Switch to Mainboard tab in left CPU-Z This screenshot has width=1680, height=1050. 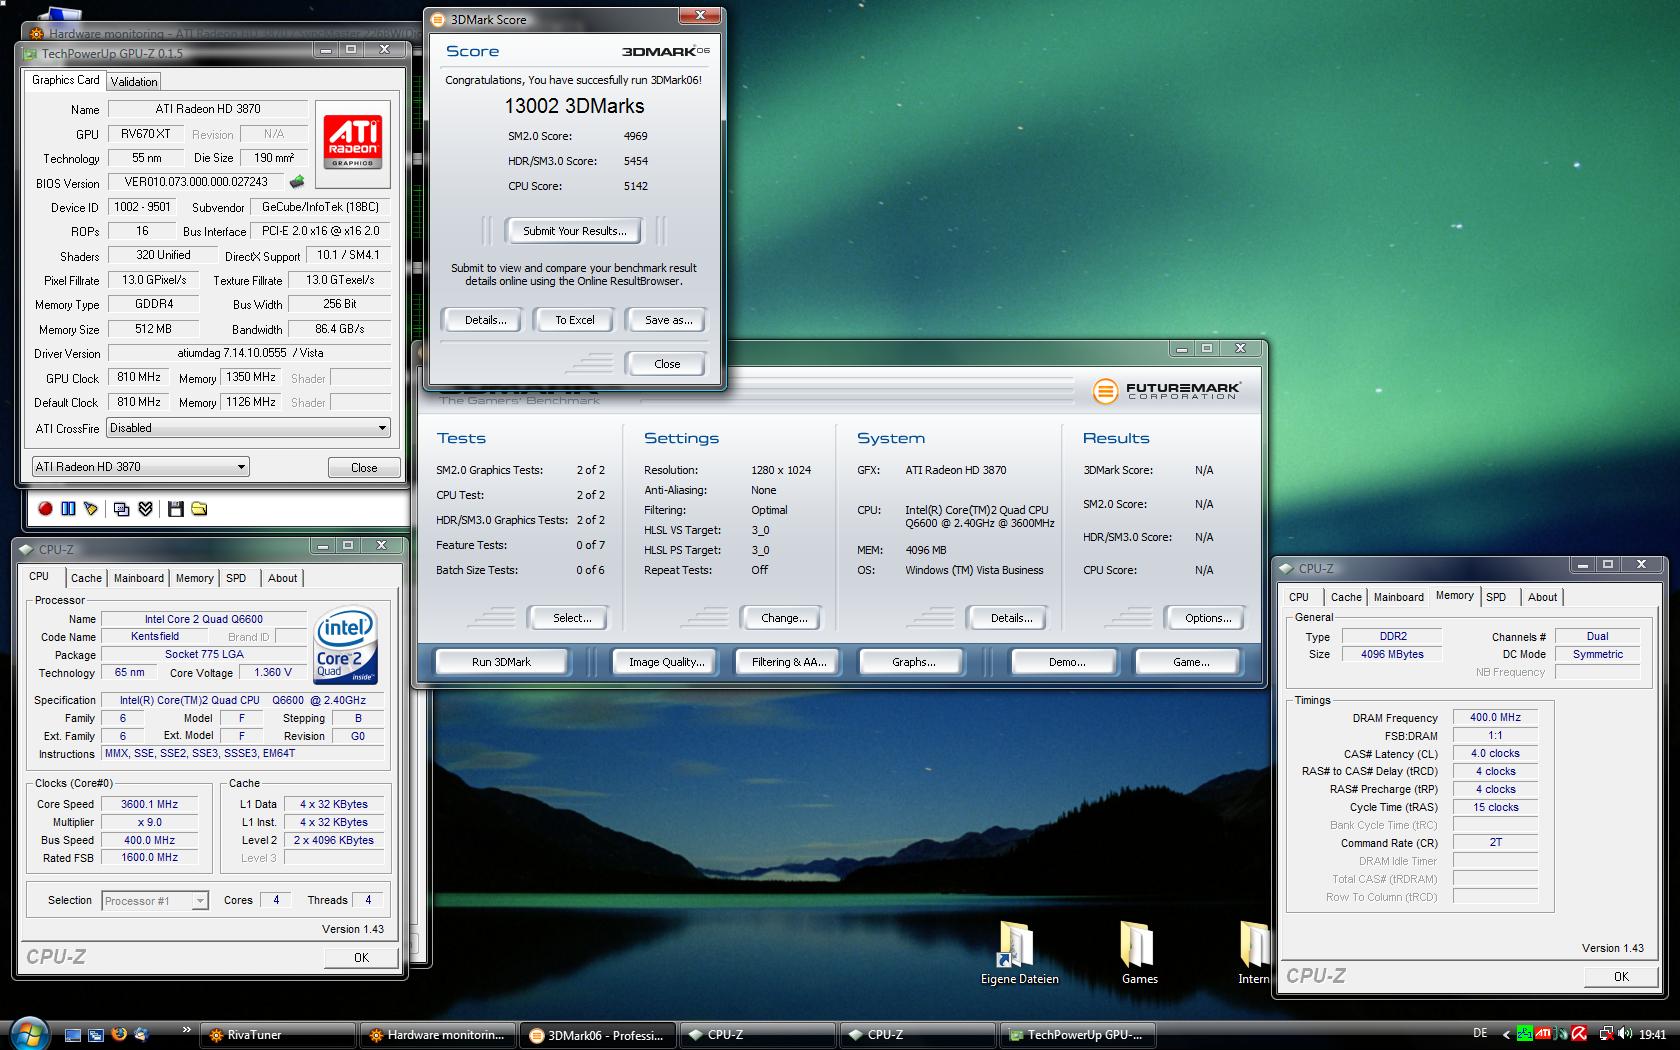point(139,578)
